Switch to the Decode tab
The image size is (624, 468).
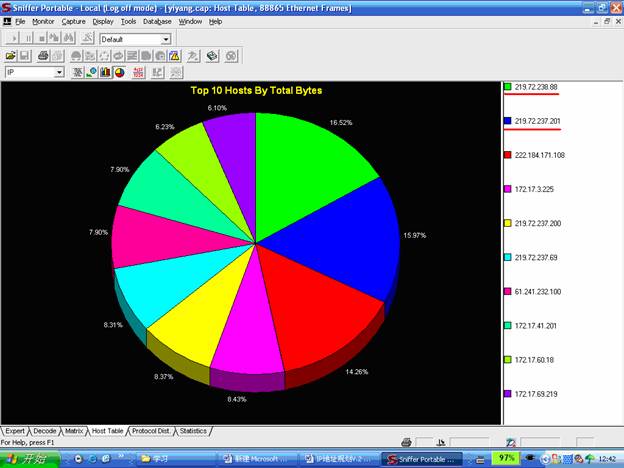click(x=45, y=431)
